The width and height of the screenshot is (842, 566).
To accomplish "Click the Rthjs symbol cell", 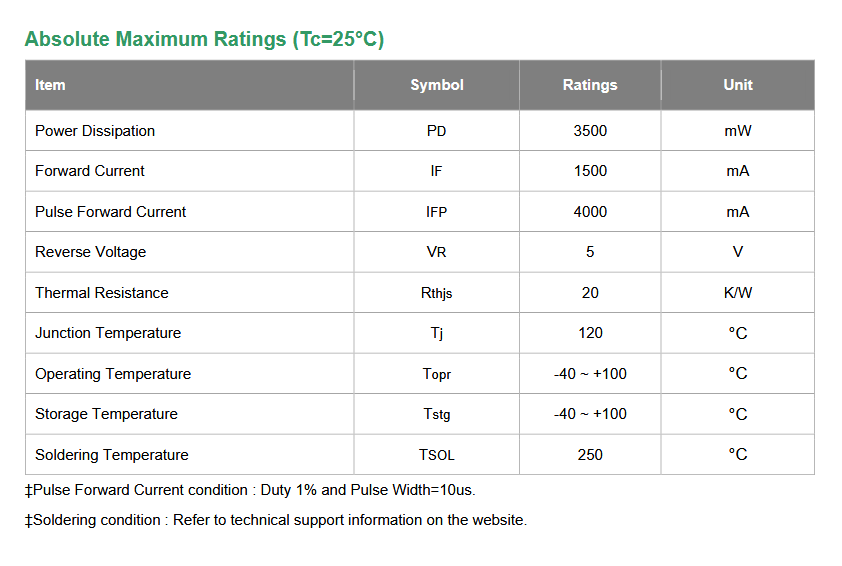I will pyautogui.click(x=437, y=293).
